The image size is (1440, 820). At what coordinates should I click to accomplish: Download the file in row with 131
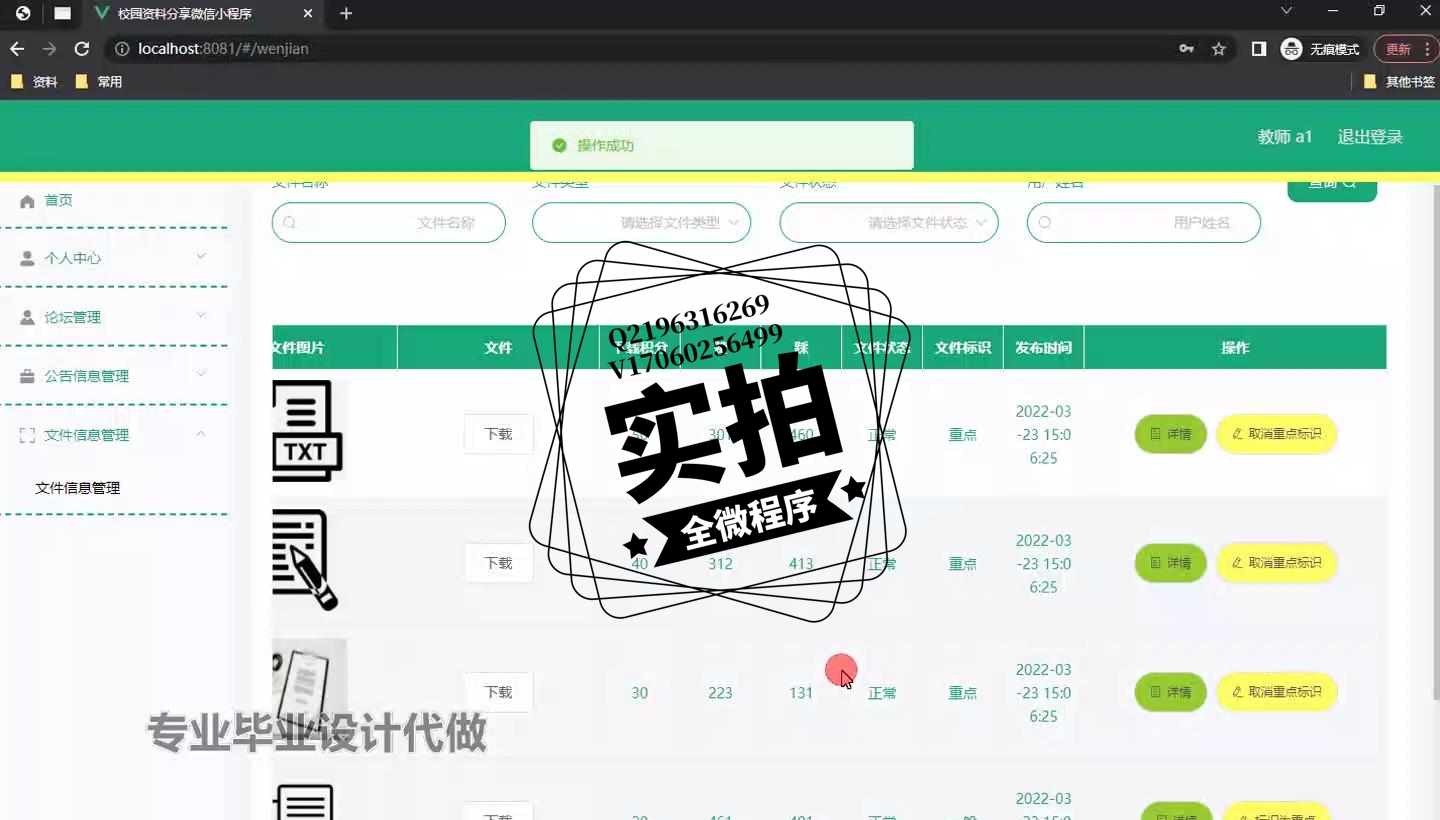tap(498, 692)
